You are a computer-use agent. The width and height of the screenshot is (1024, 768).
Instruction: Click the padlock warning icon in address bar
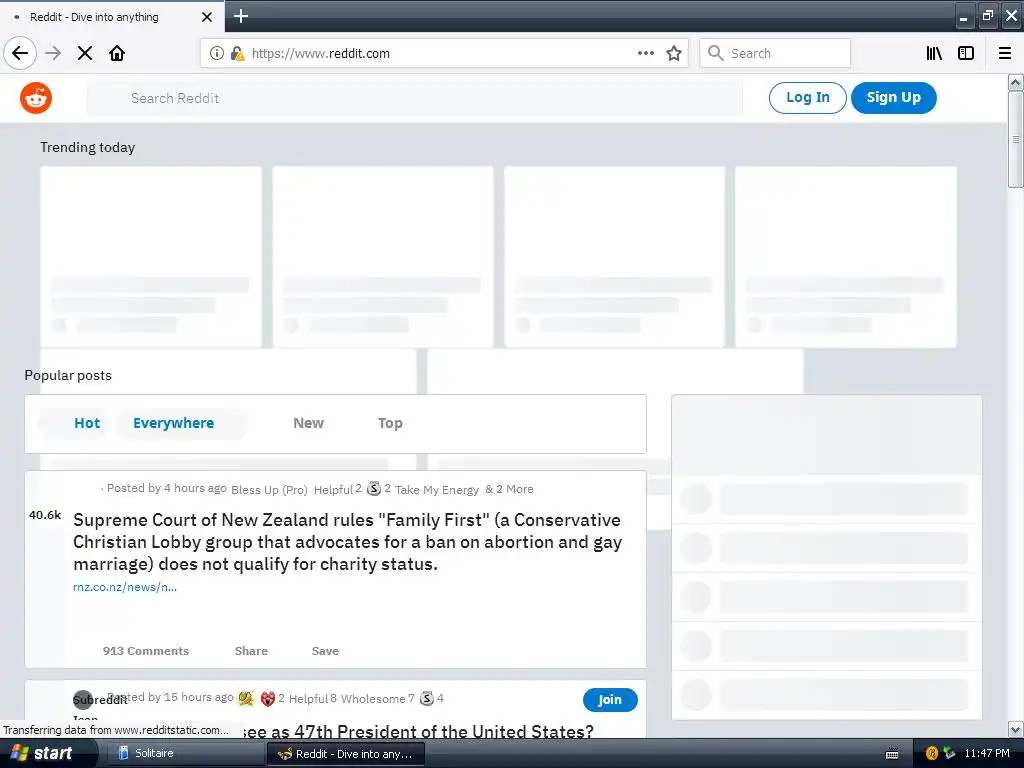[x=238, y=53]
